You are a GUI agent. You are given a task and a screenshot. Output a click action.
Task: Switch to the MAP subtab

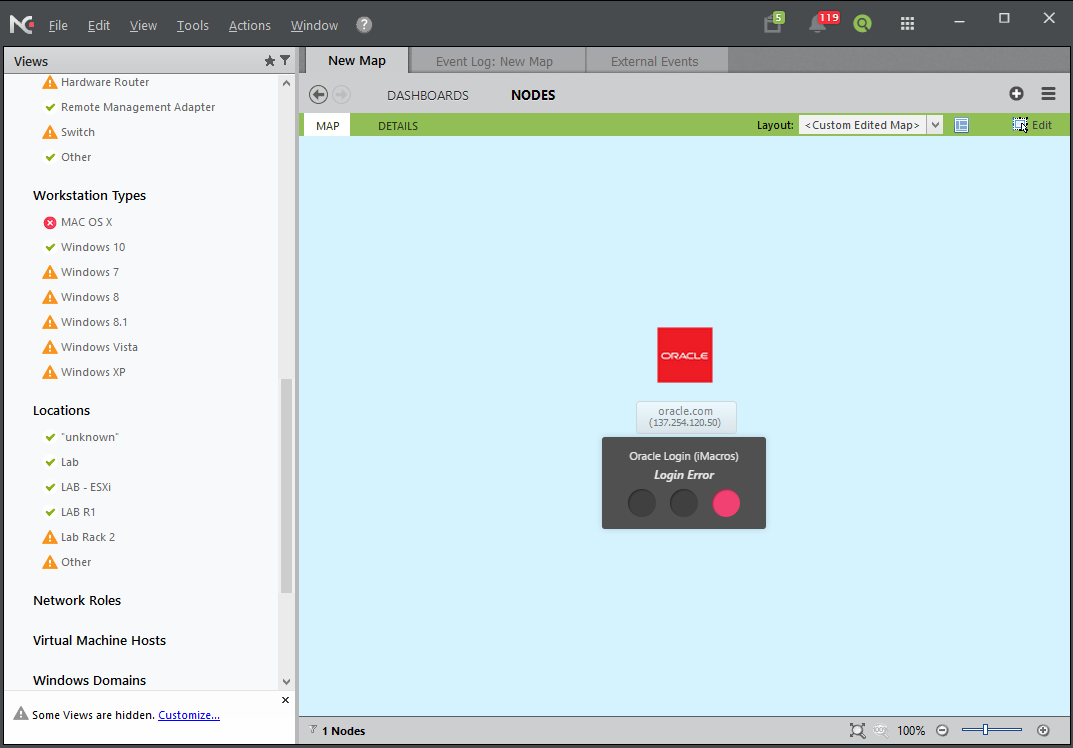(327, 125)
